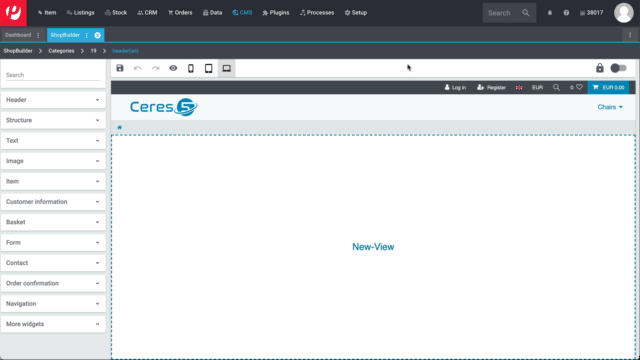Open the help question mark icon
640x360 pixels.
click(x=566, y=13)
